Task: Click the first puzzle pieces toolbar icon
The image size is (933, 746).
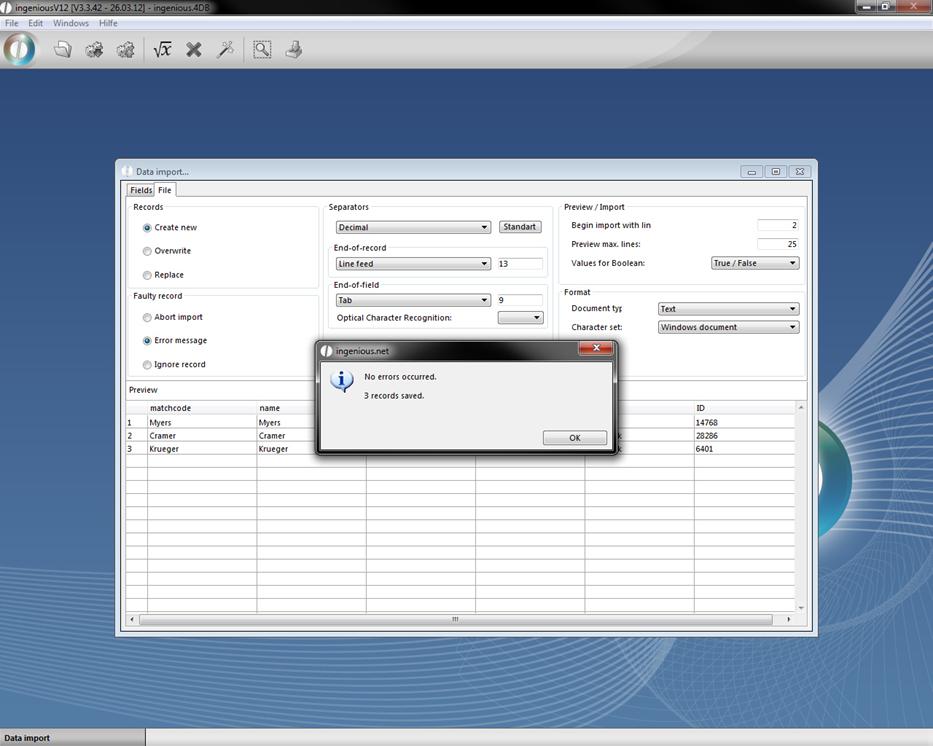Action: (94, 49)
